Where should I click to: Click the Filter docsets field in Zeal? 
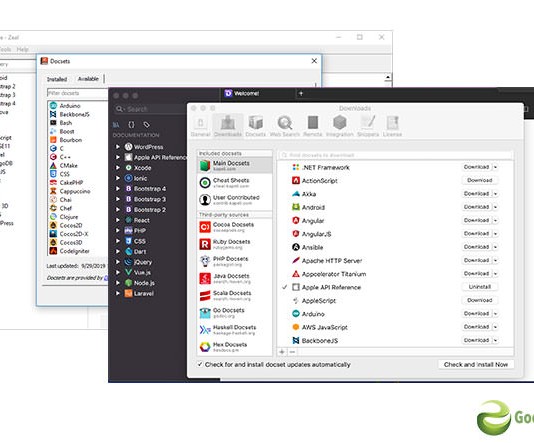point(78,93)
